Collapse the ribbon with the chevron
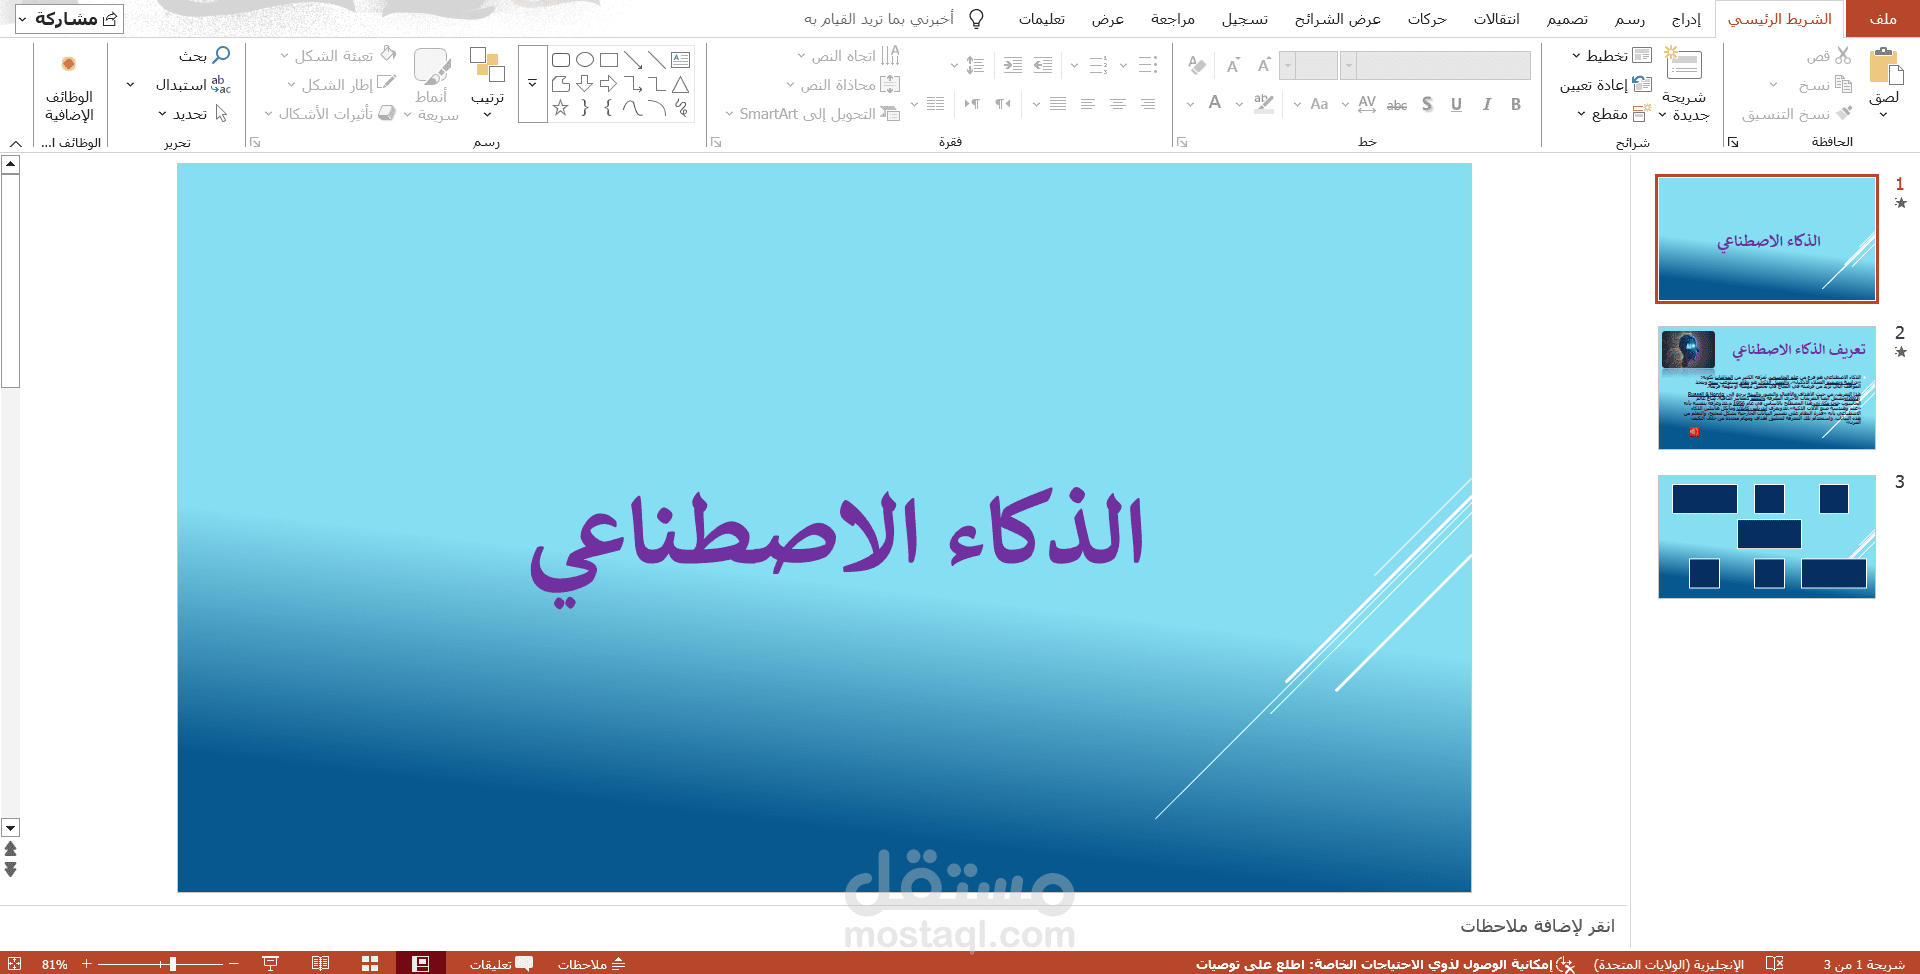Image resolution: width=1920 pixels, height=974 pixels. (15, 143)
